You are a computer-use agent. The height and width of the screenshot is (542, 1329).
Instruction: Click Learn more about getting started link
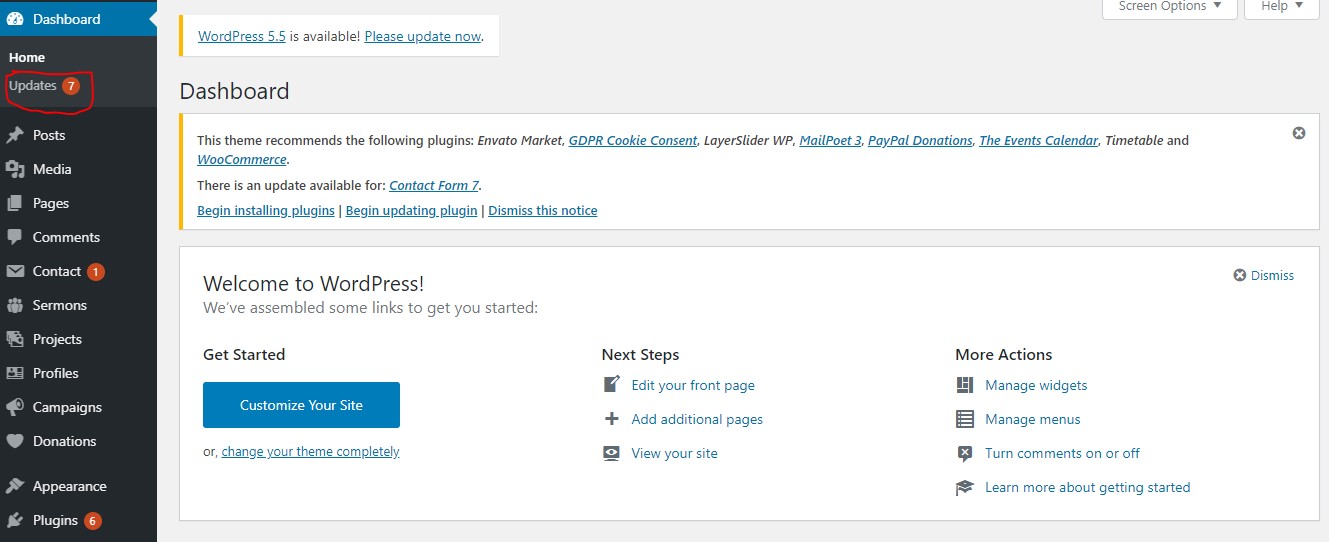(1088, 487)
